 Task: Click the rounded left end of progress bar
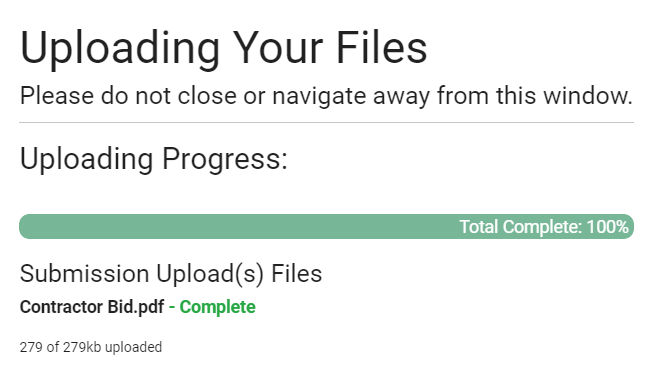tap(27, 227)
